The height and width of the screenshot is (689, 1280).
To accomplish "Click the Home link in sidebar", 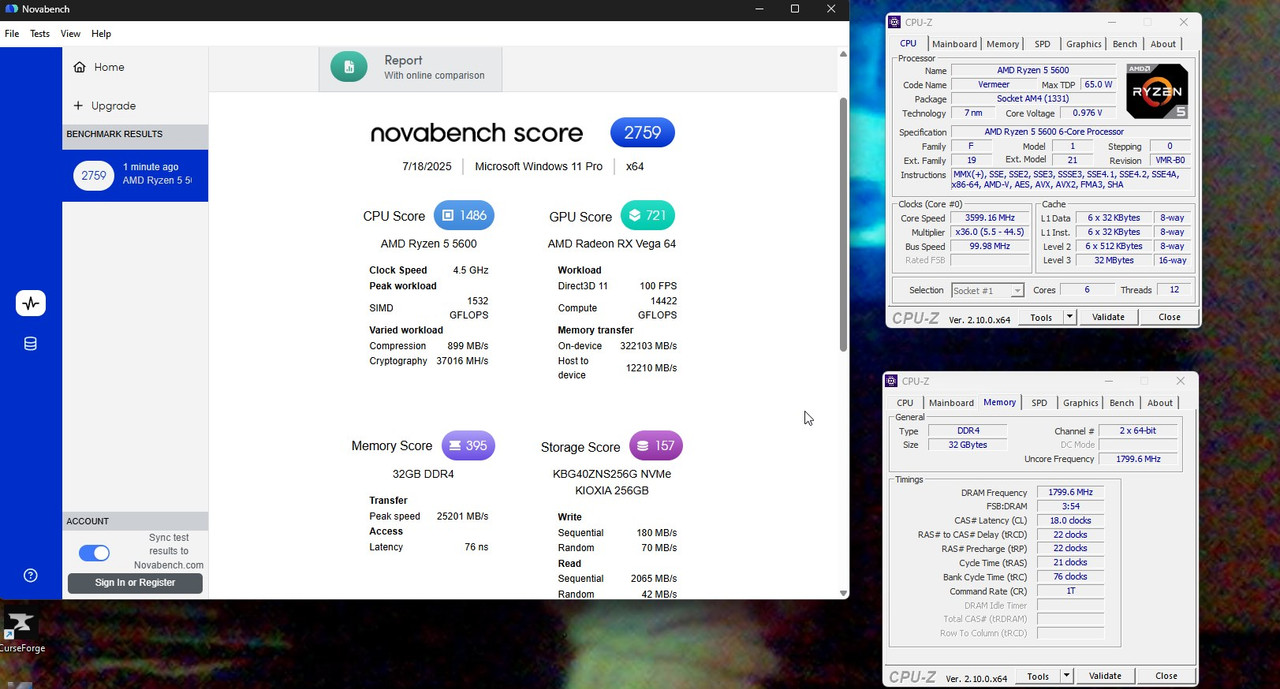I will click(109, 67).
